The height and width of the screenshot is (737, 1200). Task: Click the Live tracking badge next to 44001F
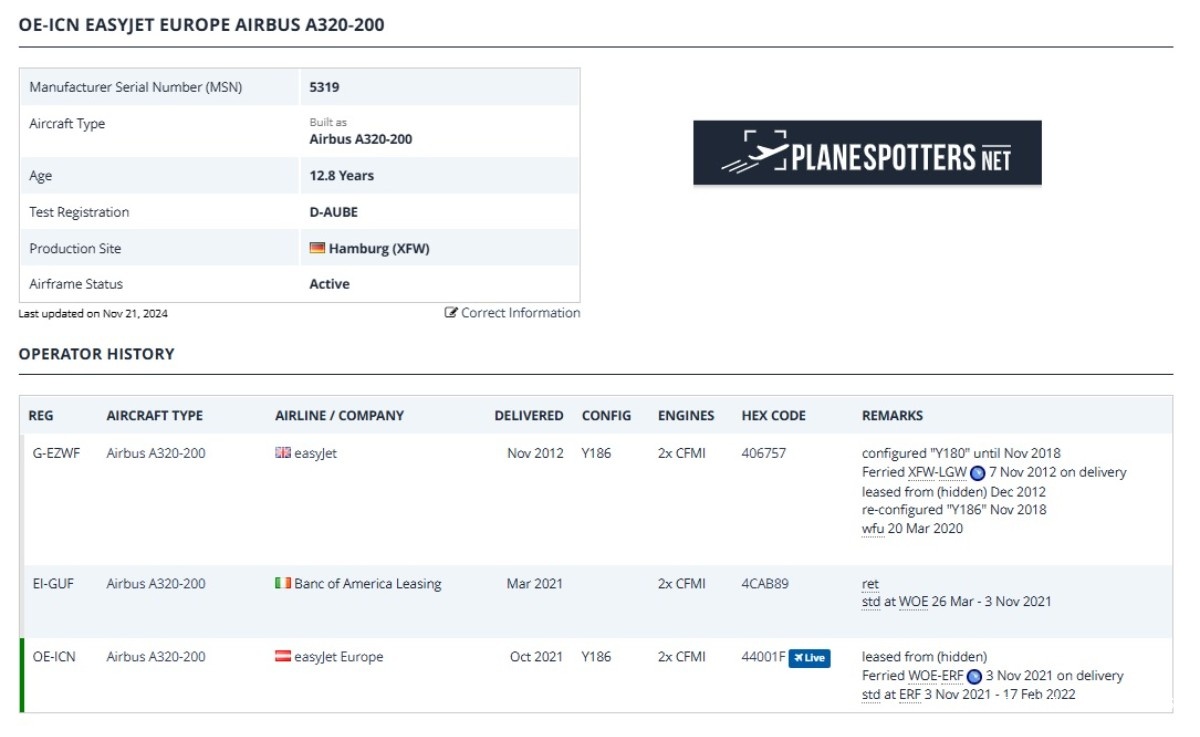click(x=809, y=658)
